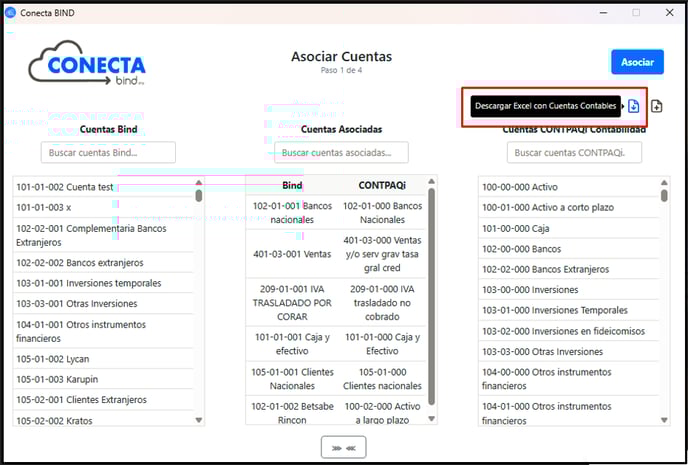The width and height of the screenshot is (688, 465).
Task: Select 102-02-002 Bancos extranjeros Bind account
Action: [76, 262]
